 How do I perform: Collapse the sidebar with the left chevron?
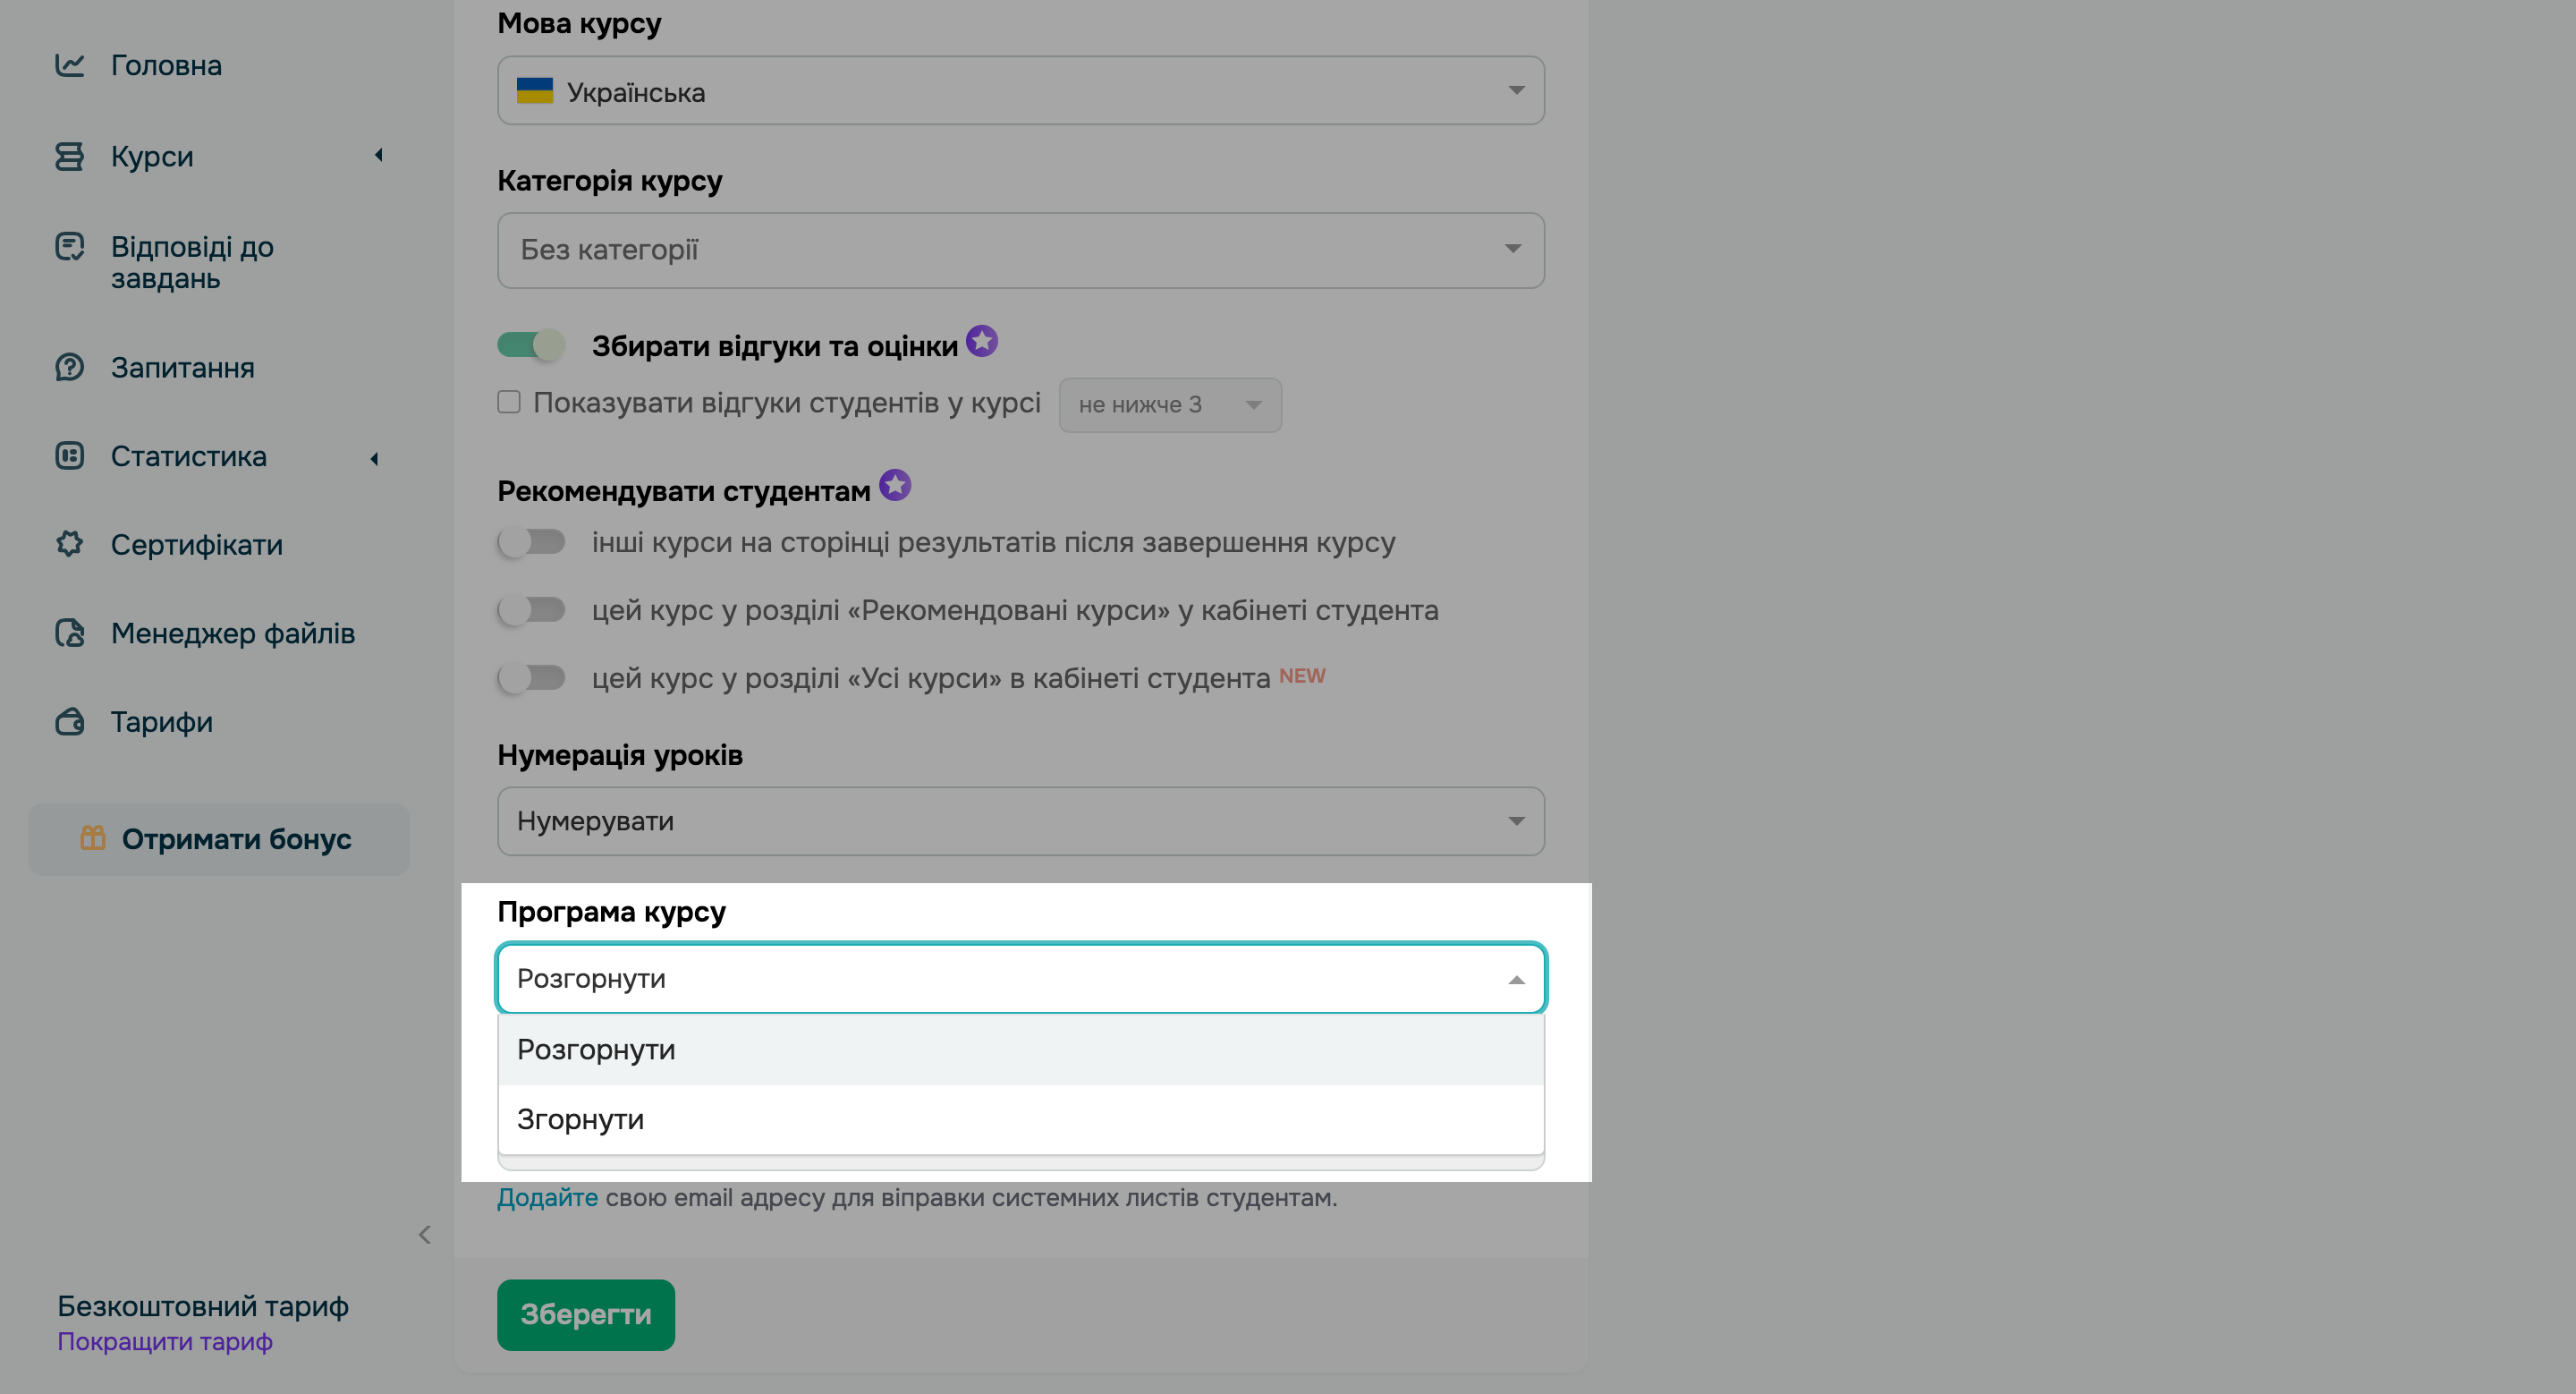tap(425, 1235)
